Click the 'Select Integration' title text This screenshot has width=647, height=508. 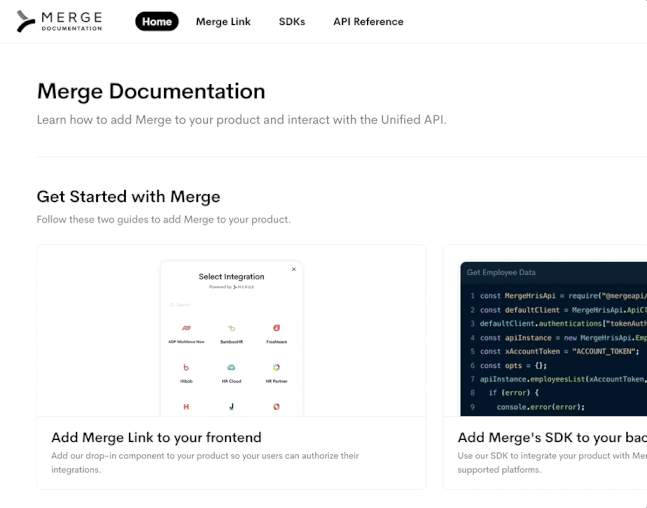coord(231,276)
